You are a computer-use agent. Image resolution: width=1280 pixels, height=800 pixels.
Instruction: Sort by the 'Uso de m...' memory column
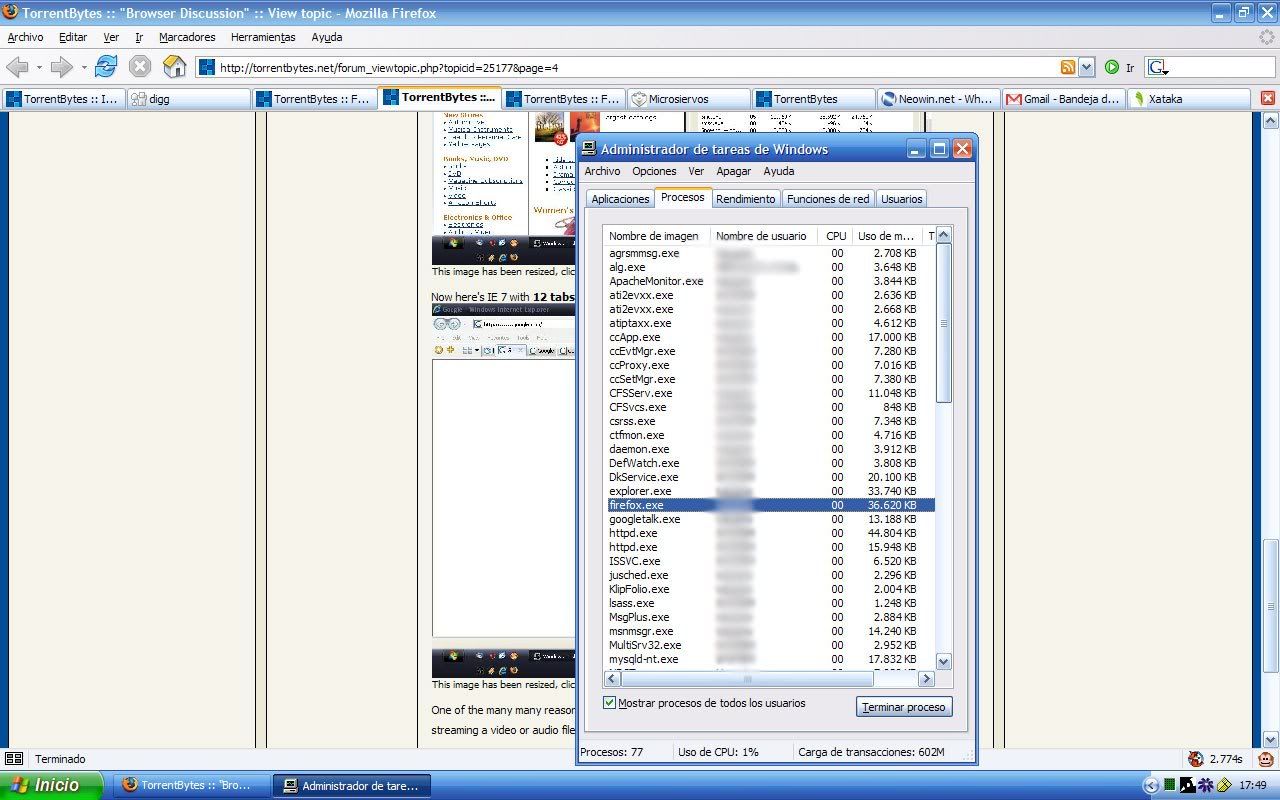coord(888,236)
